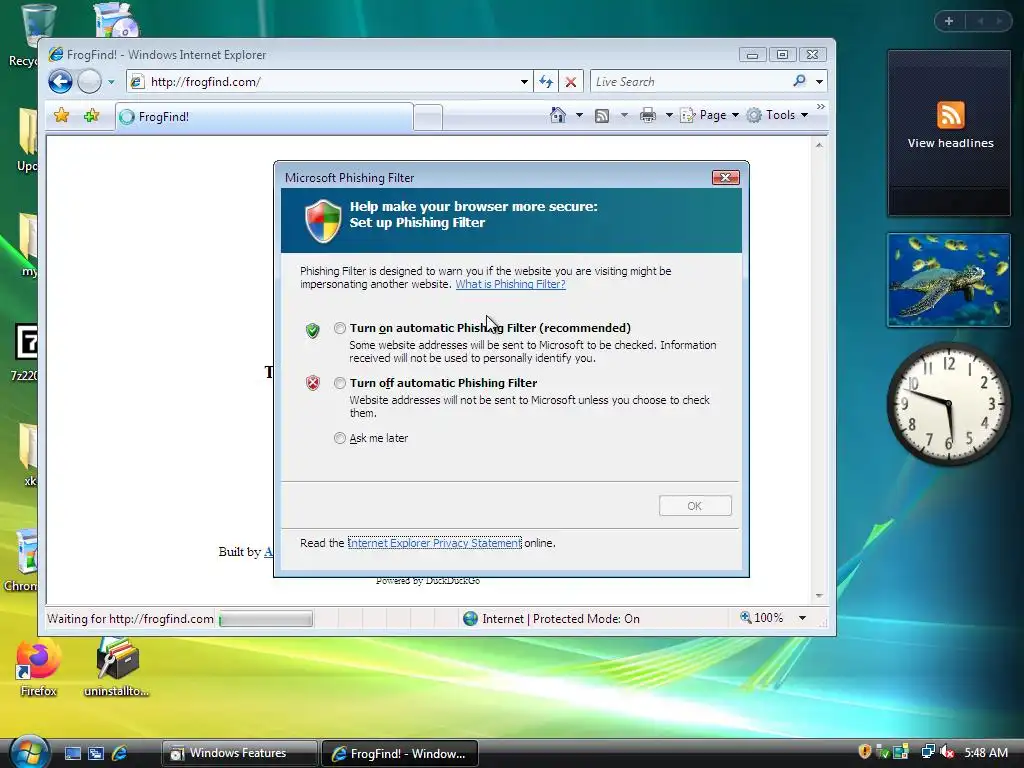Expand the Print dropdown arrow
Viewport: 1024px width, 768px height.
click(669, 115)
